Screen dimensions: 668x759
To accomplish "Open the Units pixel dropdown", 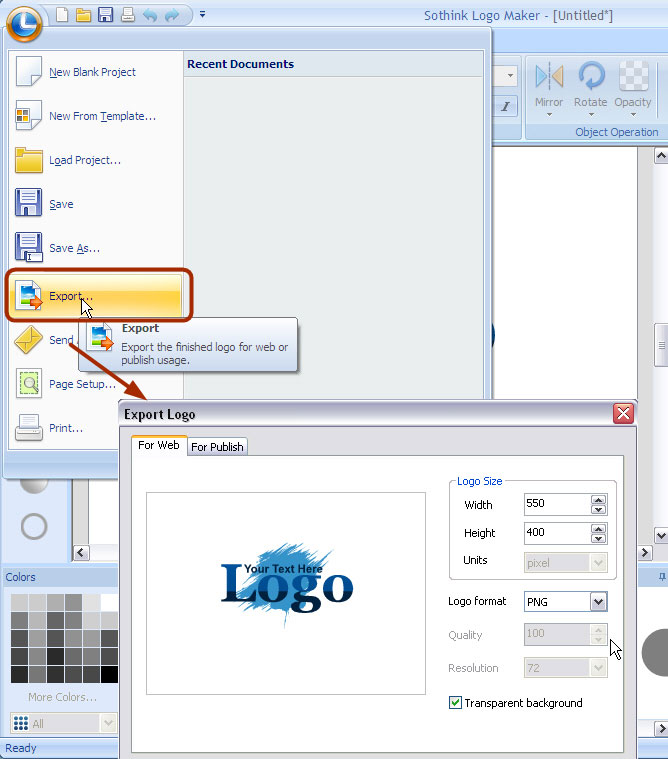I will tap(565, 562).
